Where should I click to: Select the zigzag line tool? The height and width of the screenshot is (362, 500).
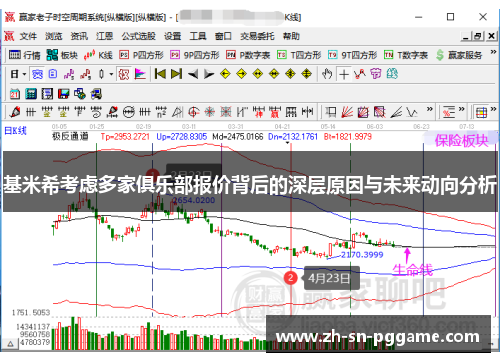click(412, 112)
